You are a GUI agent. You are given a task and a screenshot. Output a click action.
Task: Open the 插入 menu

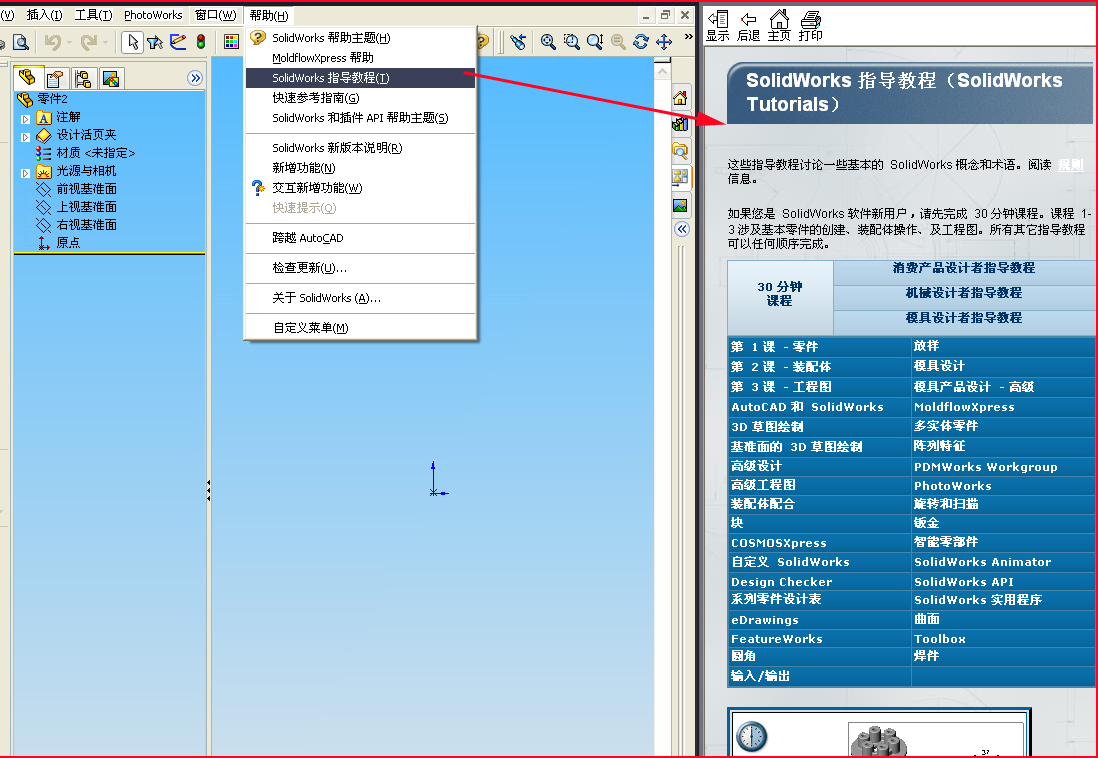pos(43,15)
